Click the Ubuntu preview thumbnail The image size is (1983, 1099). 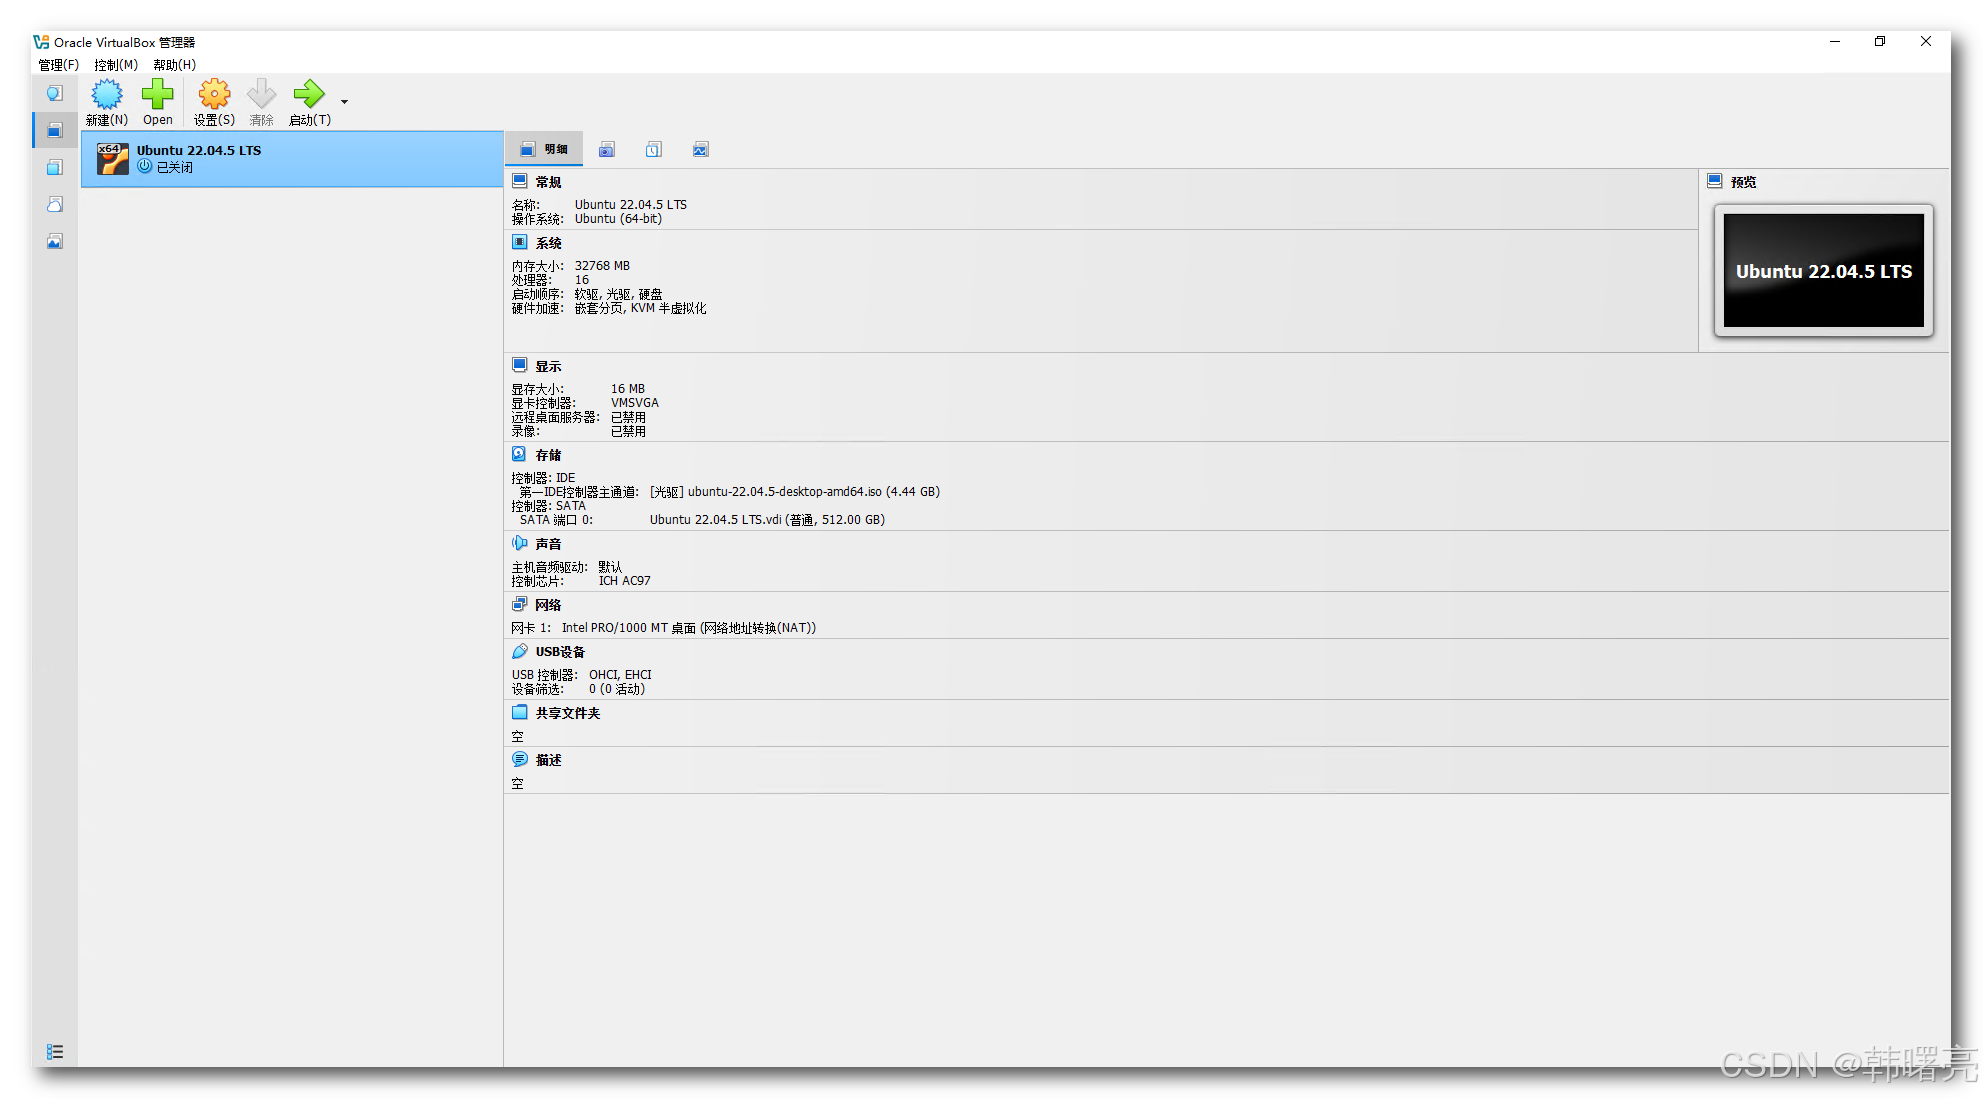click(1822, 270)
